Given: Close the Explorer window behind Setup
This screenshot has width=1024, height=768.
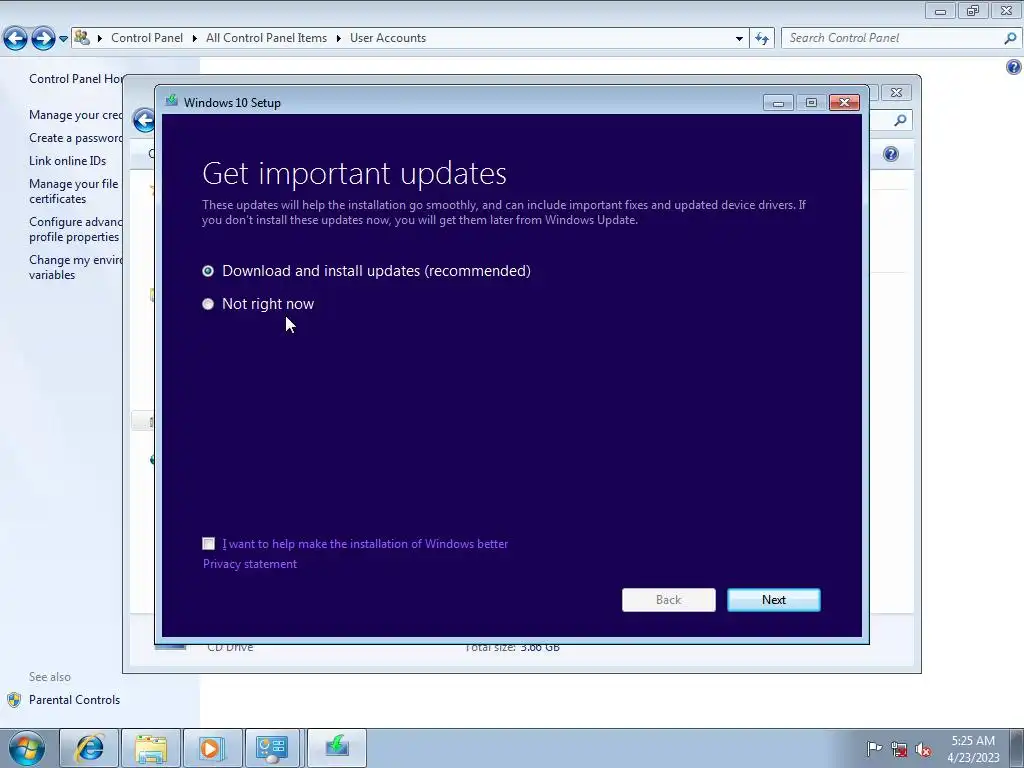Looking at the screenshot, I should (x=896, y=93).
